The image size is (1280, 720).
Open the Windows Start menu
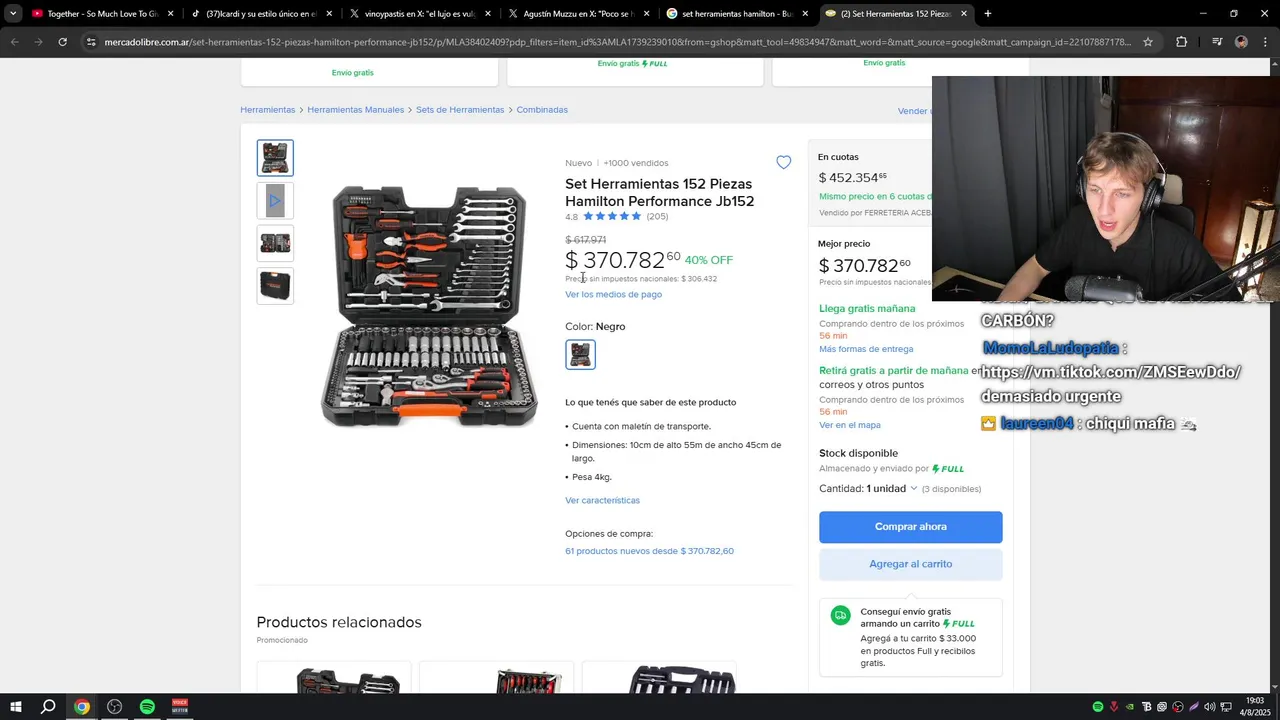tap(15, 707)
